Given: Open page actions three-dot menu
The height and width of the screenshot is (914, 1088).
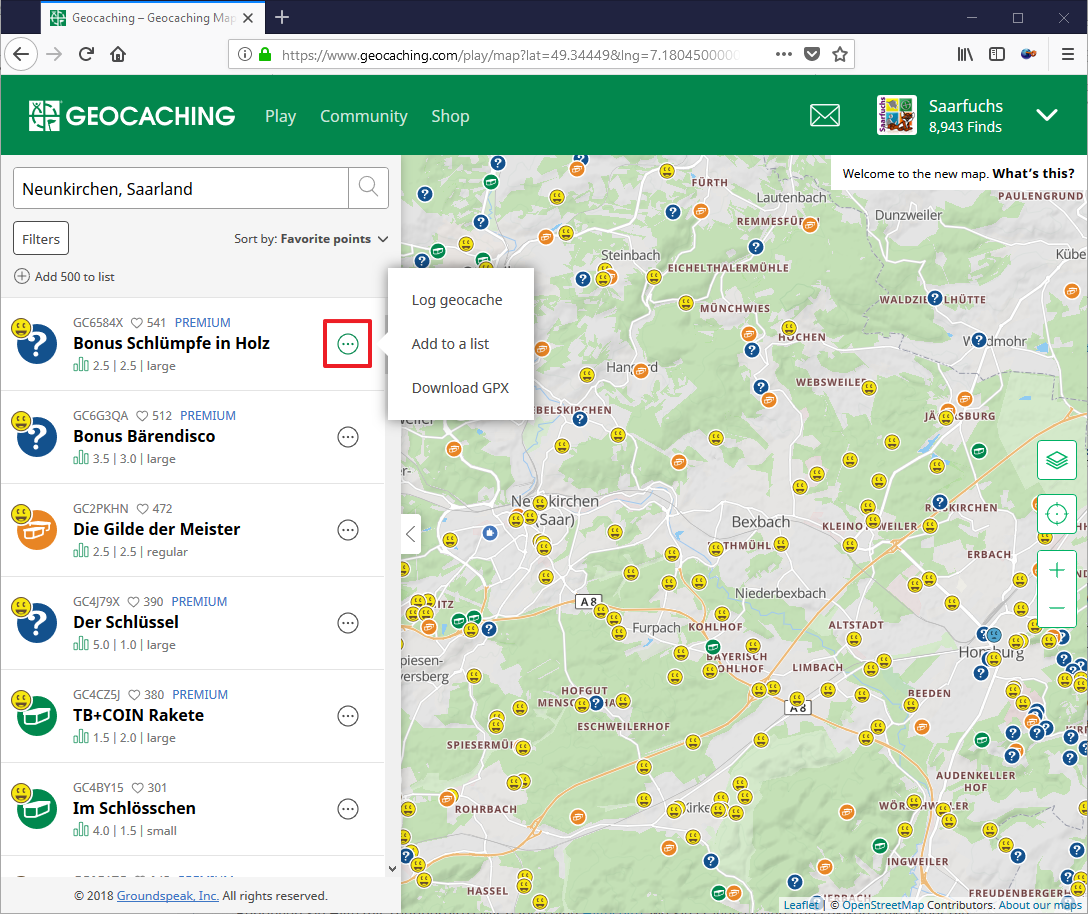Looking at the screenshot, I should click(783, 54).
